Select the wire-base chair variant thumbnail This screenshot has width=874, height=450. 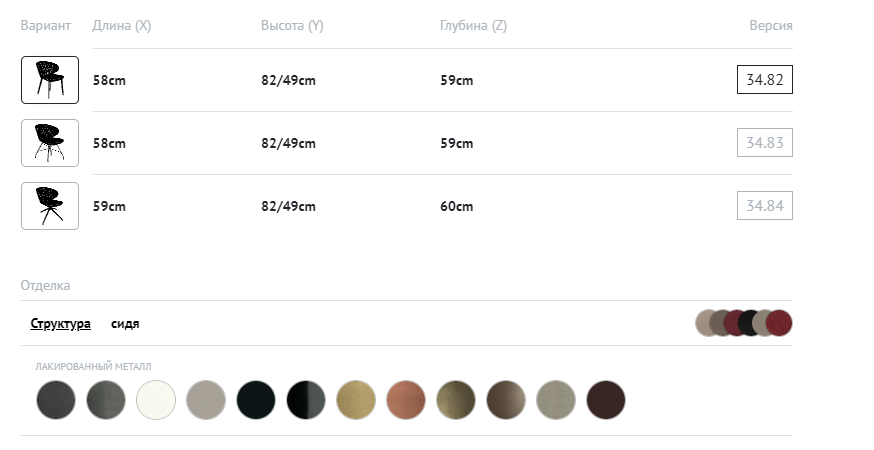click(x=50, y=143)
